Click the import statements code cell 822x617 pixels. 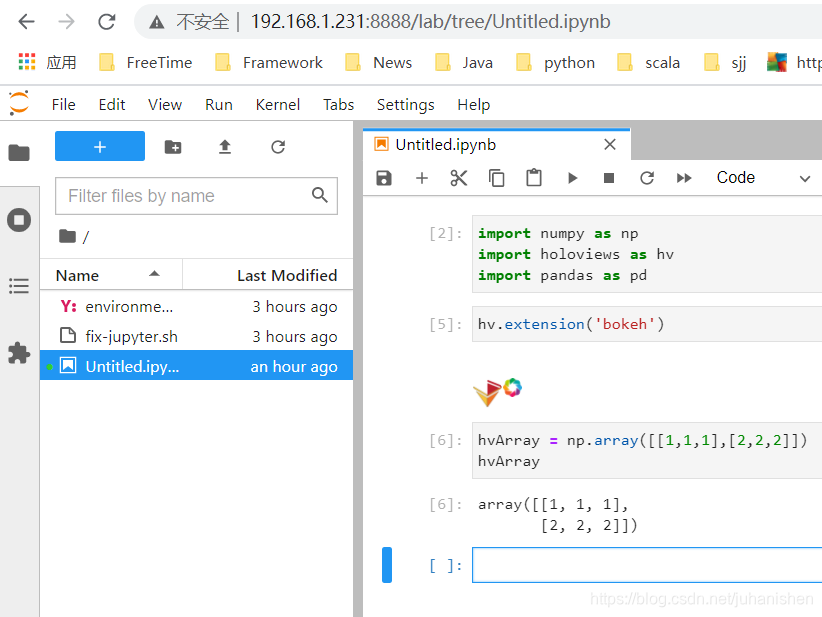647,254
